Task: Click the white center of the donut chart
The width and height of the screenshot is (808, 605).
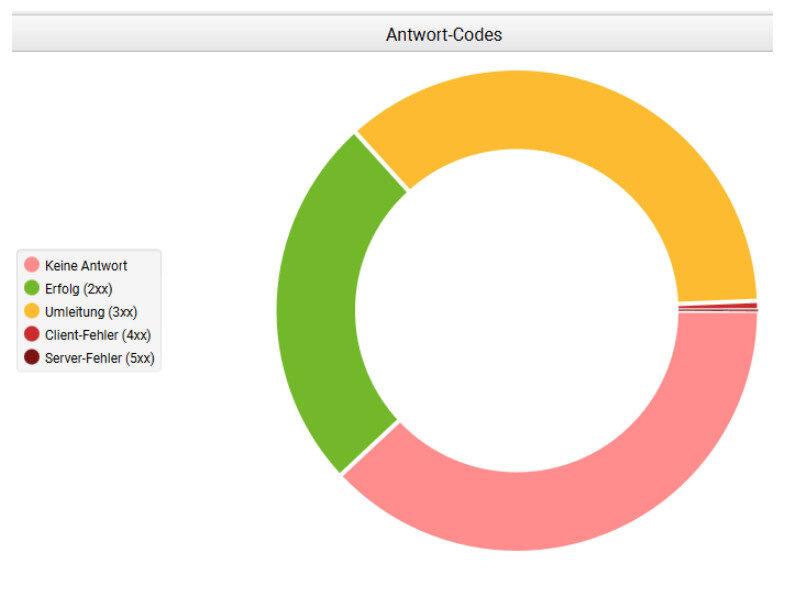Action: (517, 310)
